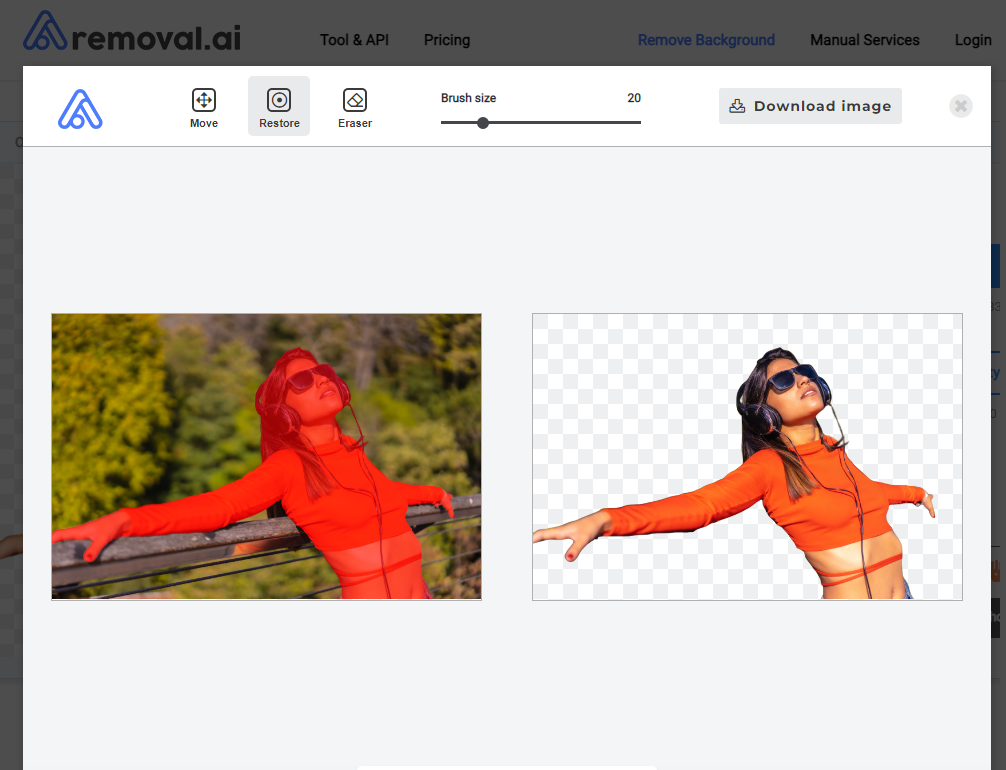
Task: Open the Manual Services page
Action: click(x=864, y=40)
